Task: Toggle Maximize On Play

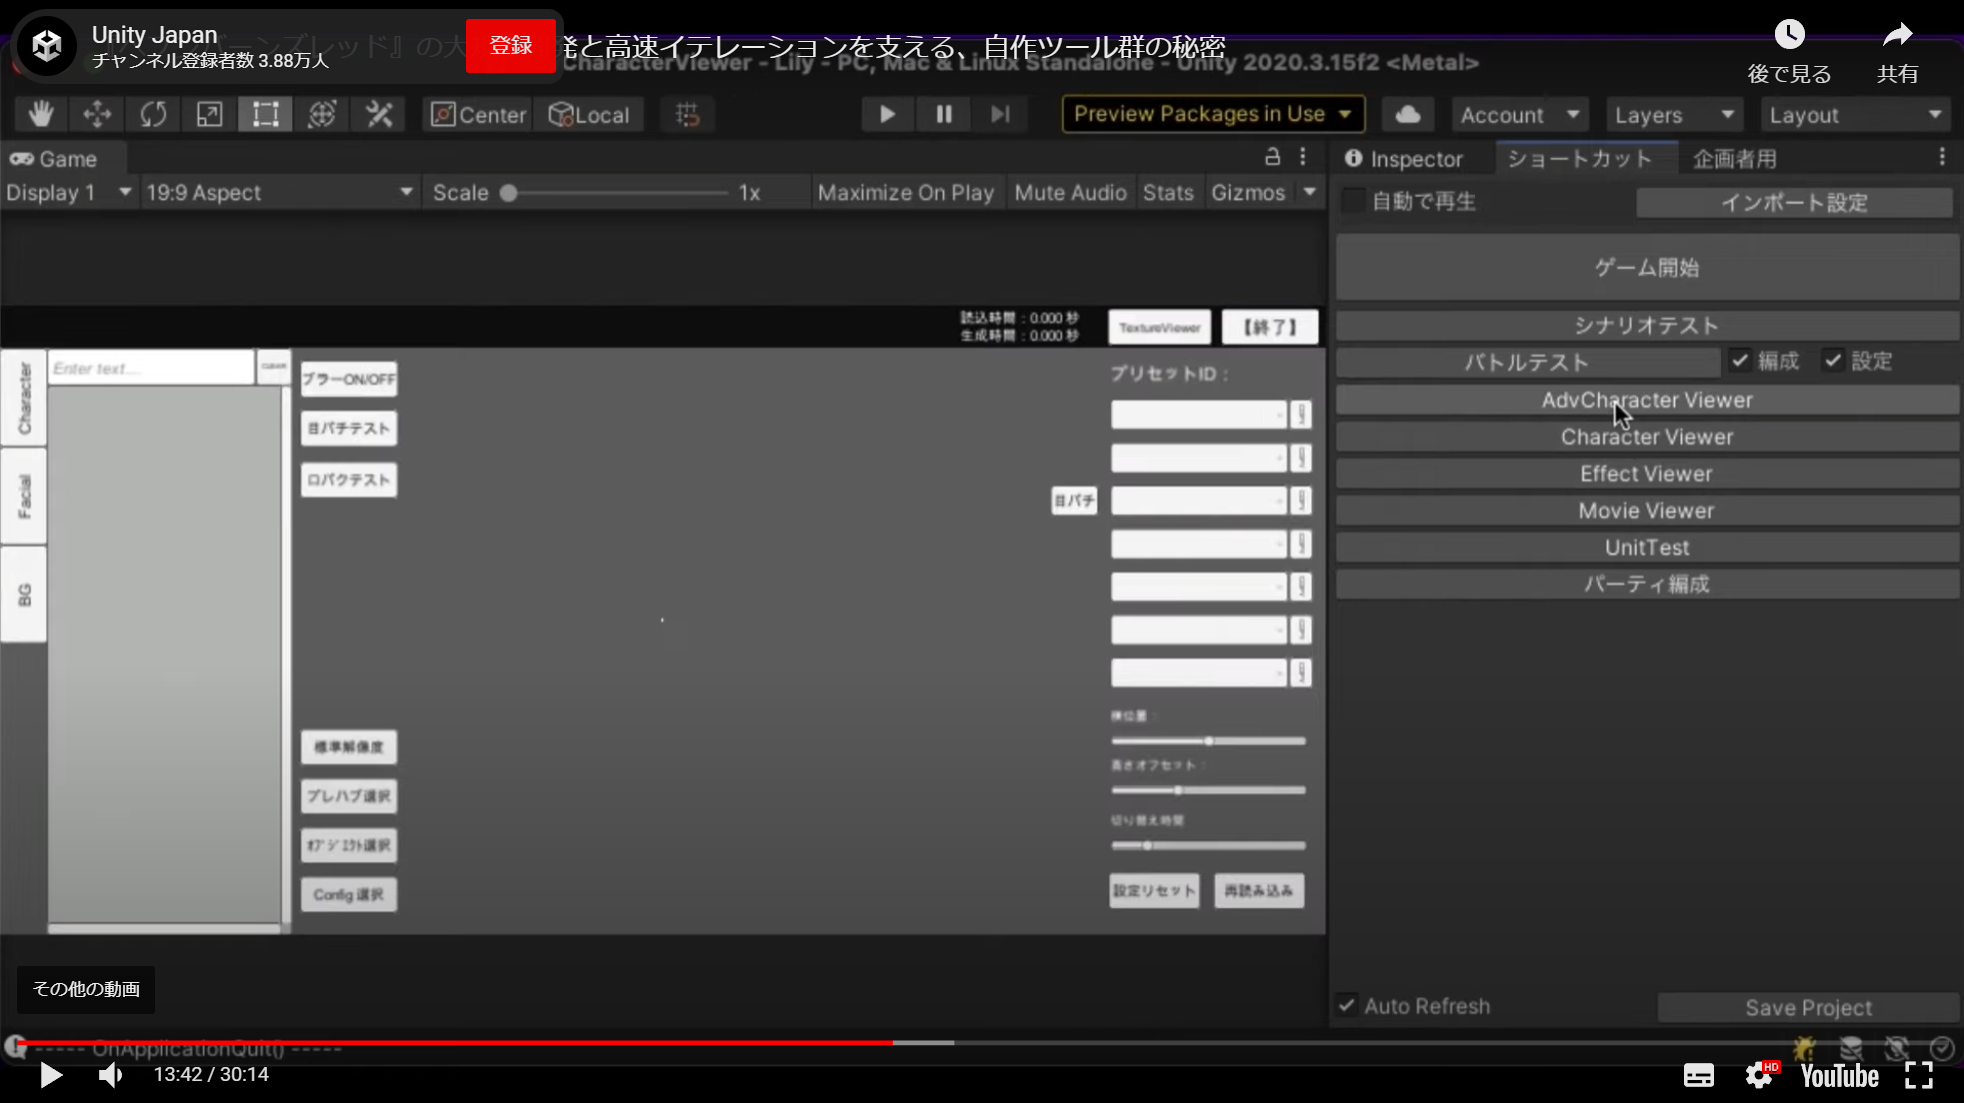Action: (905, 192)
